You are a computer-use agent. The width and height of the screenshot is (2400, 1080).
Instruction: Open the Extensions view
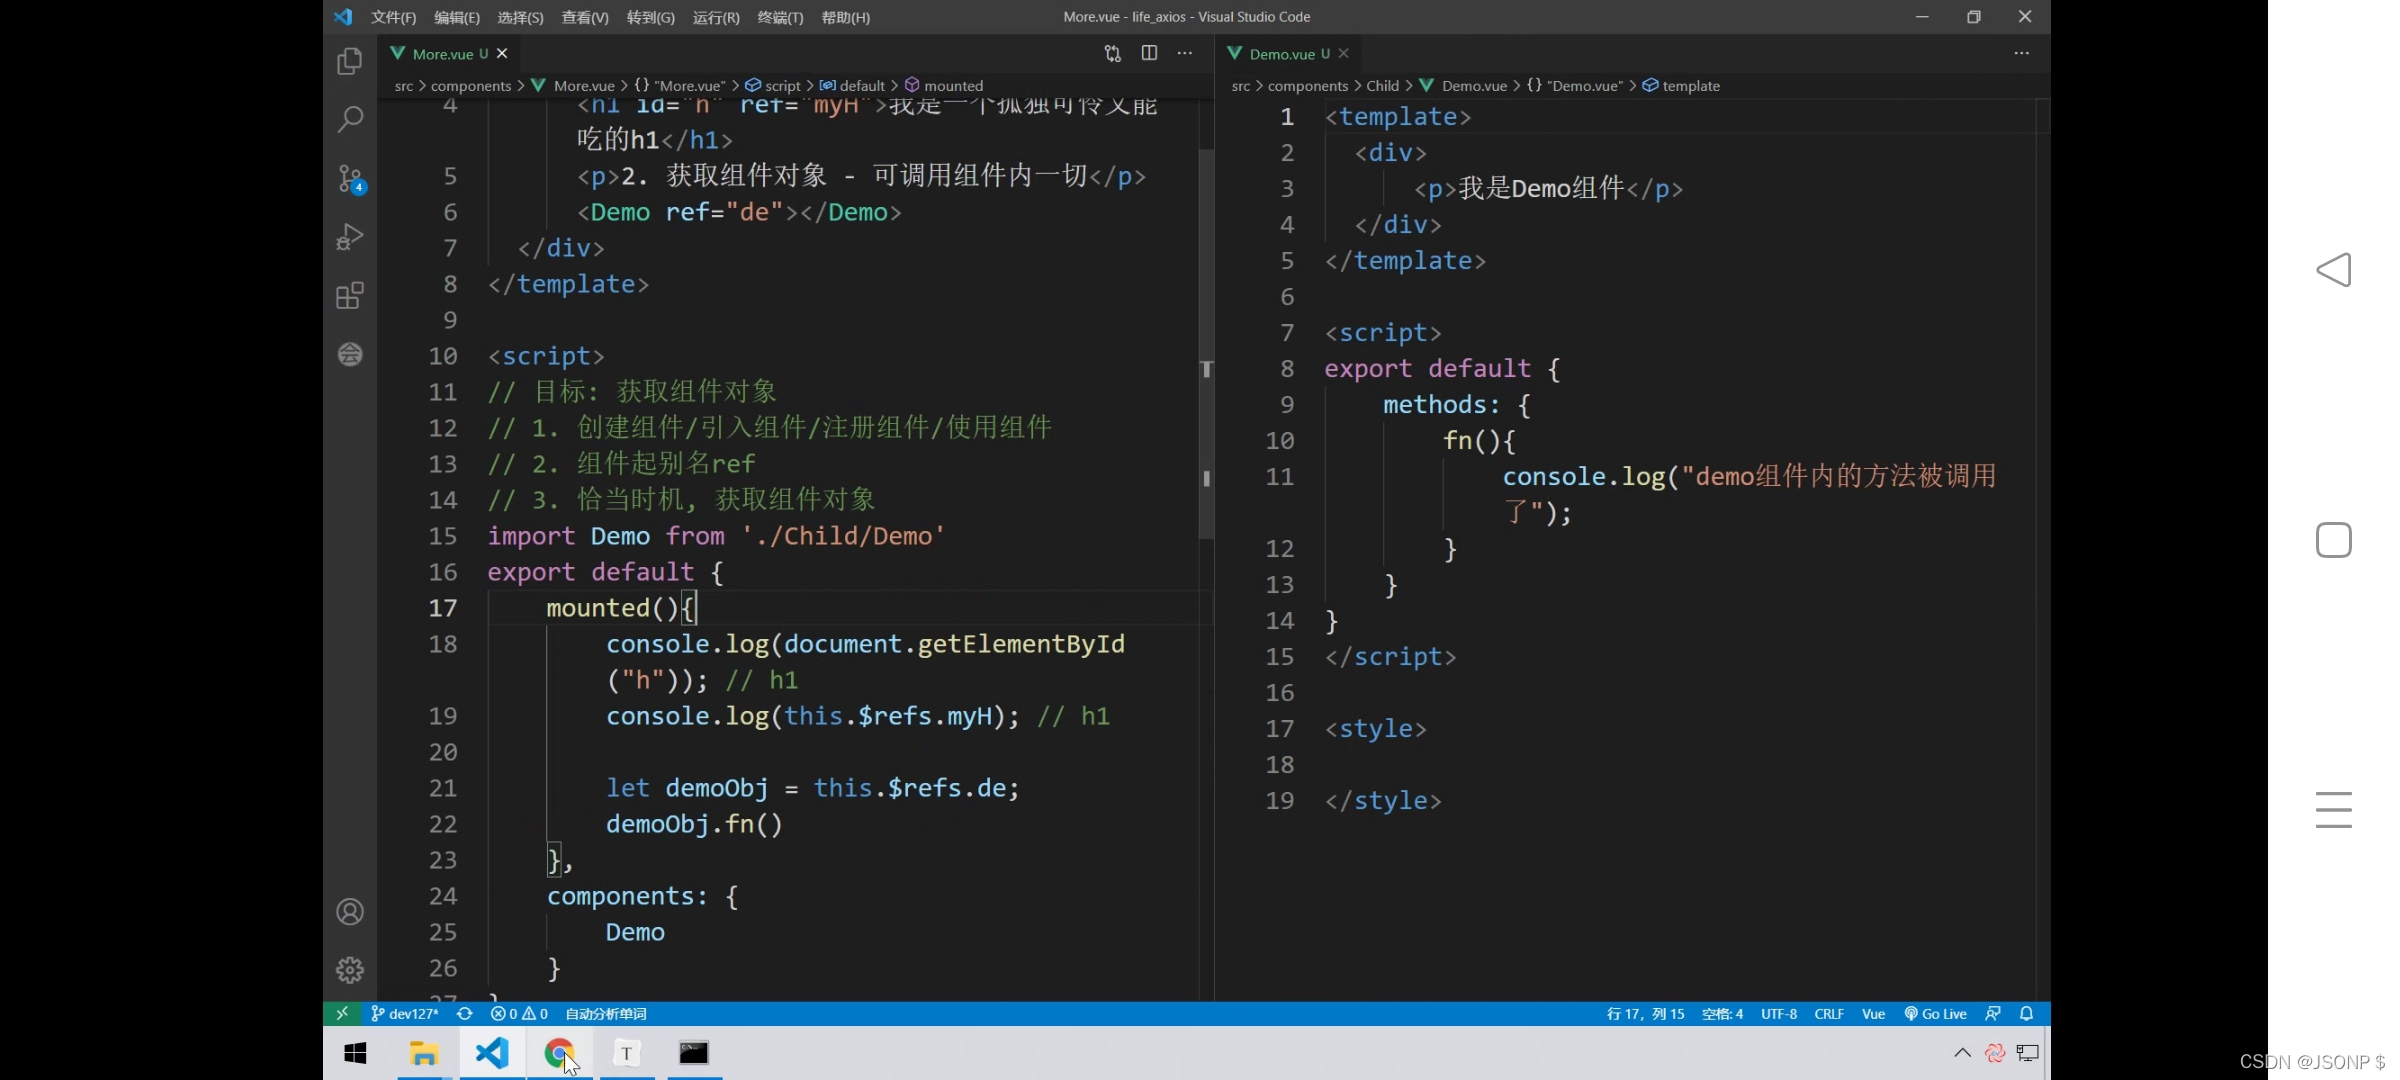tap(349, 296)
